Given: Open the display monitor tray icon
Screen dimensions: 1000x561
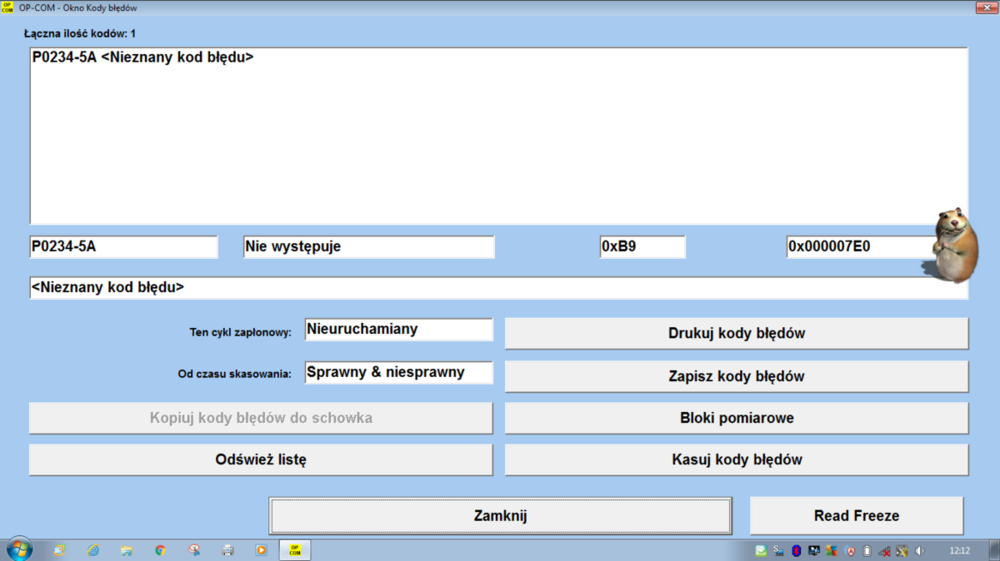Looking at the screenshot, I should point(814,551).
